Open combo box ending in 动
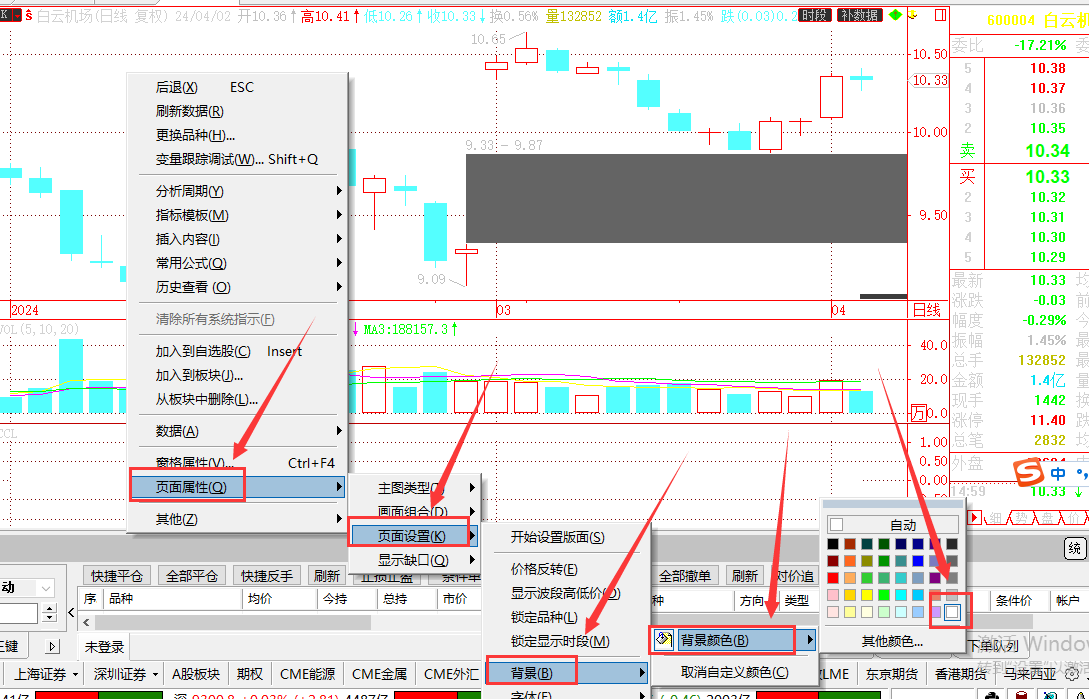This screenshot has width=1089, height=699. (x=26, y=588)
